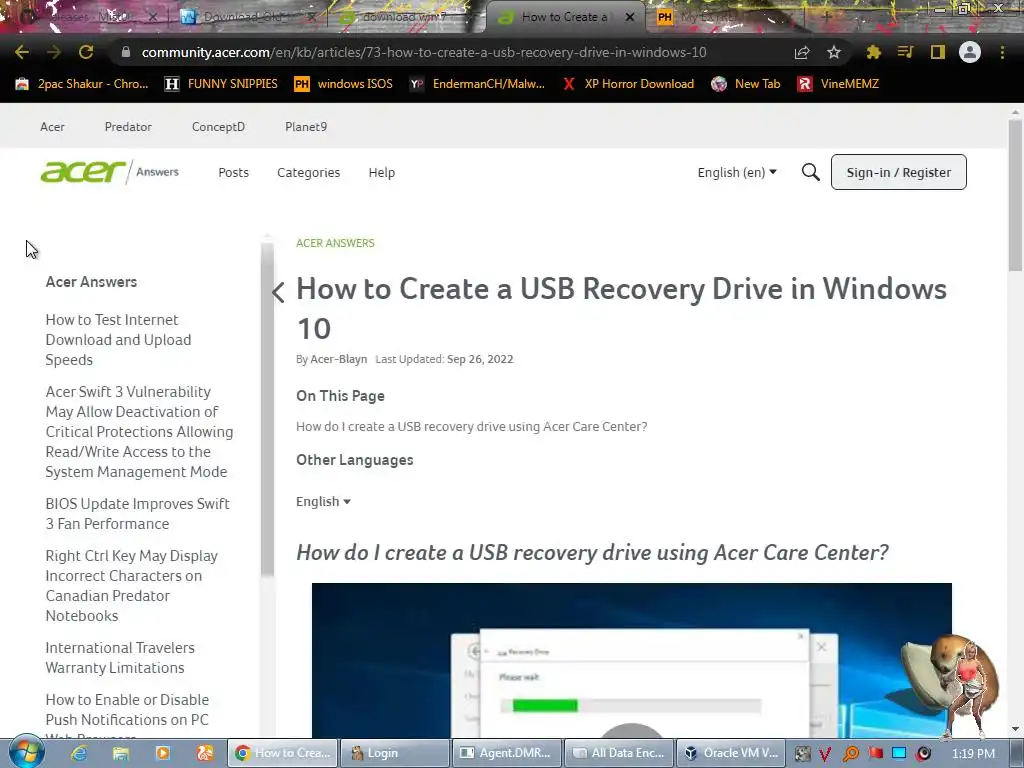Open the FUNNY SNIPPIES bookmark

click(x=221, y=84)
